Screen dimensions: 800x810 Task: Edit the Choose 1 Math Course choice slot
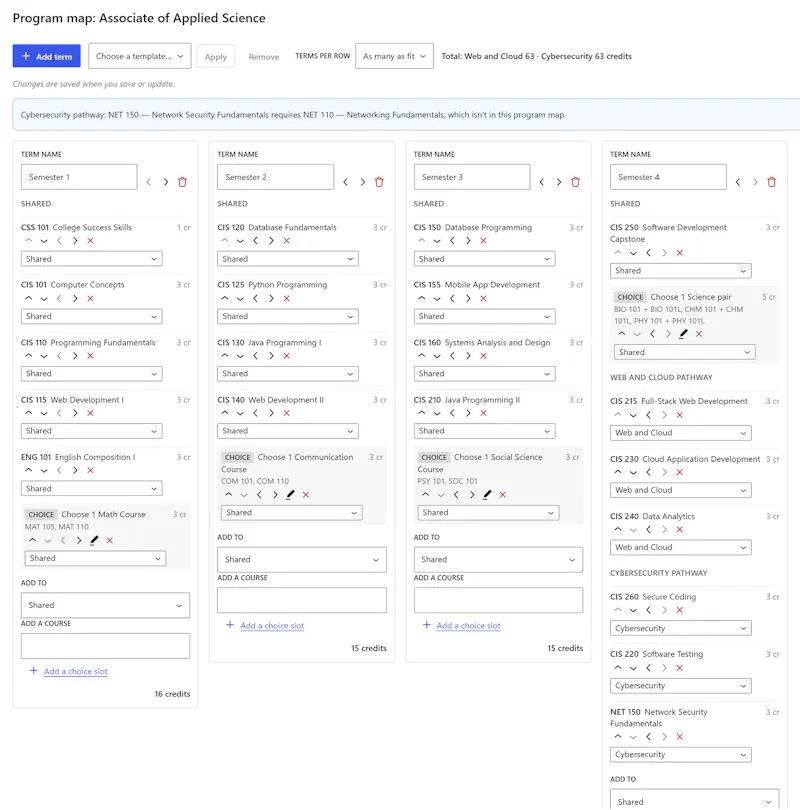(94, 540)
